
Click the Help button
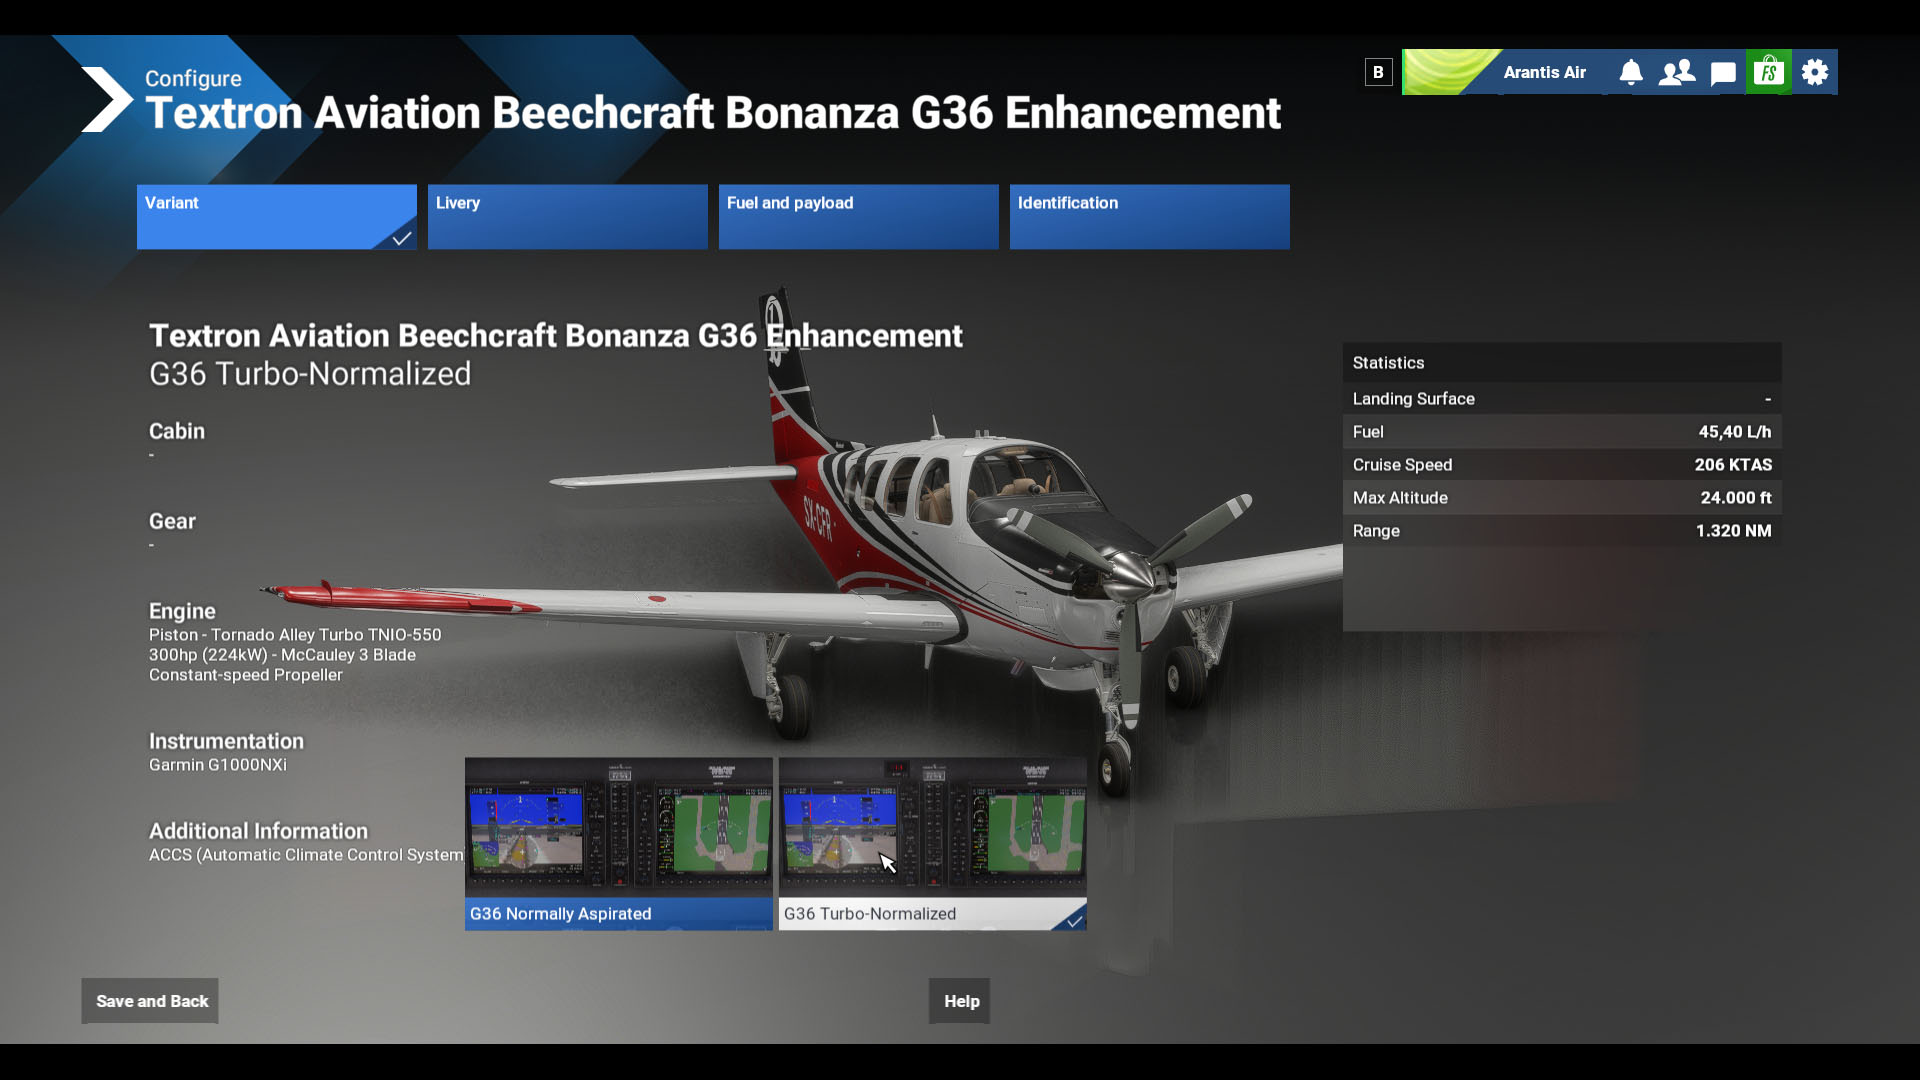[960, 1001]
